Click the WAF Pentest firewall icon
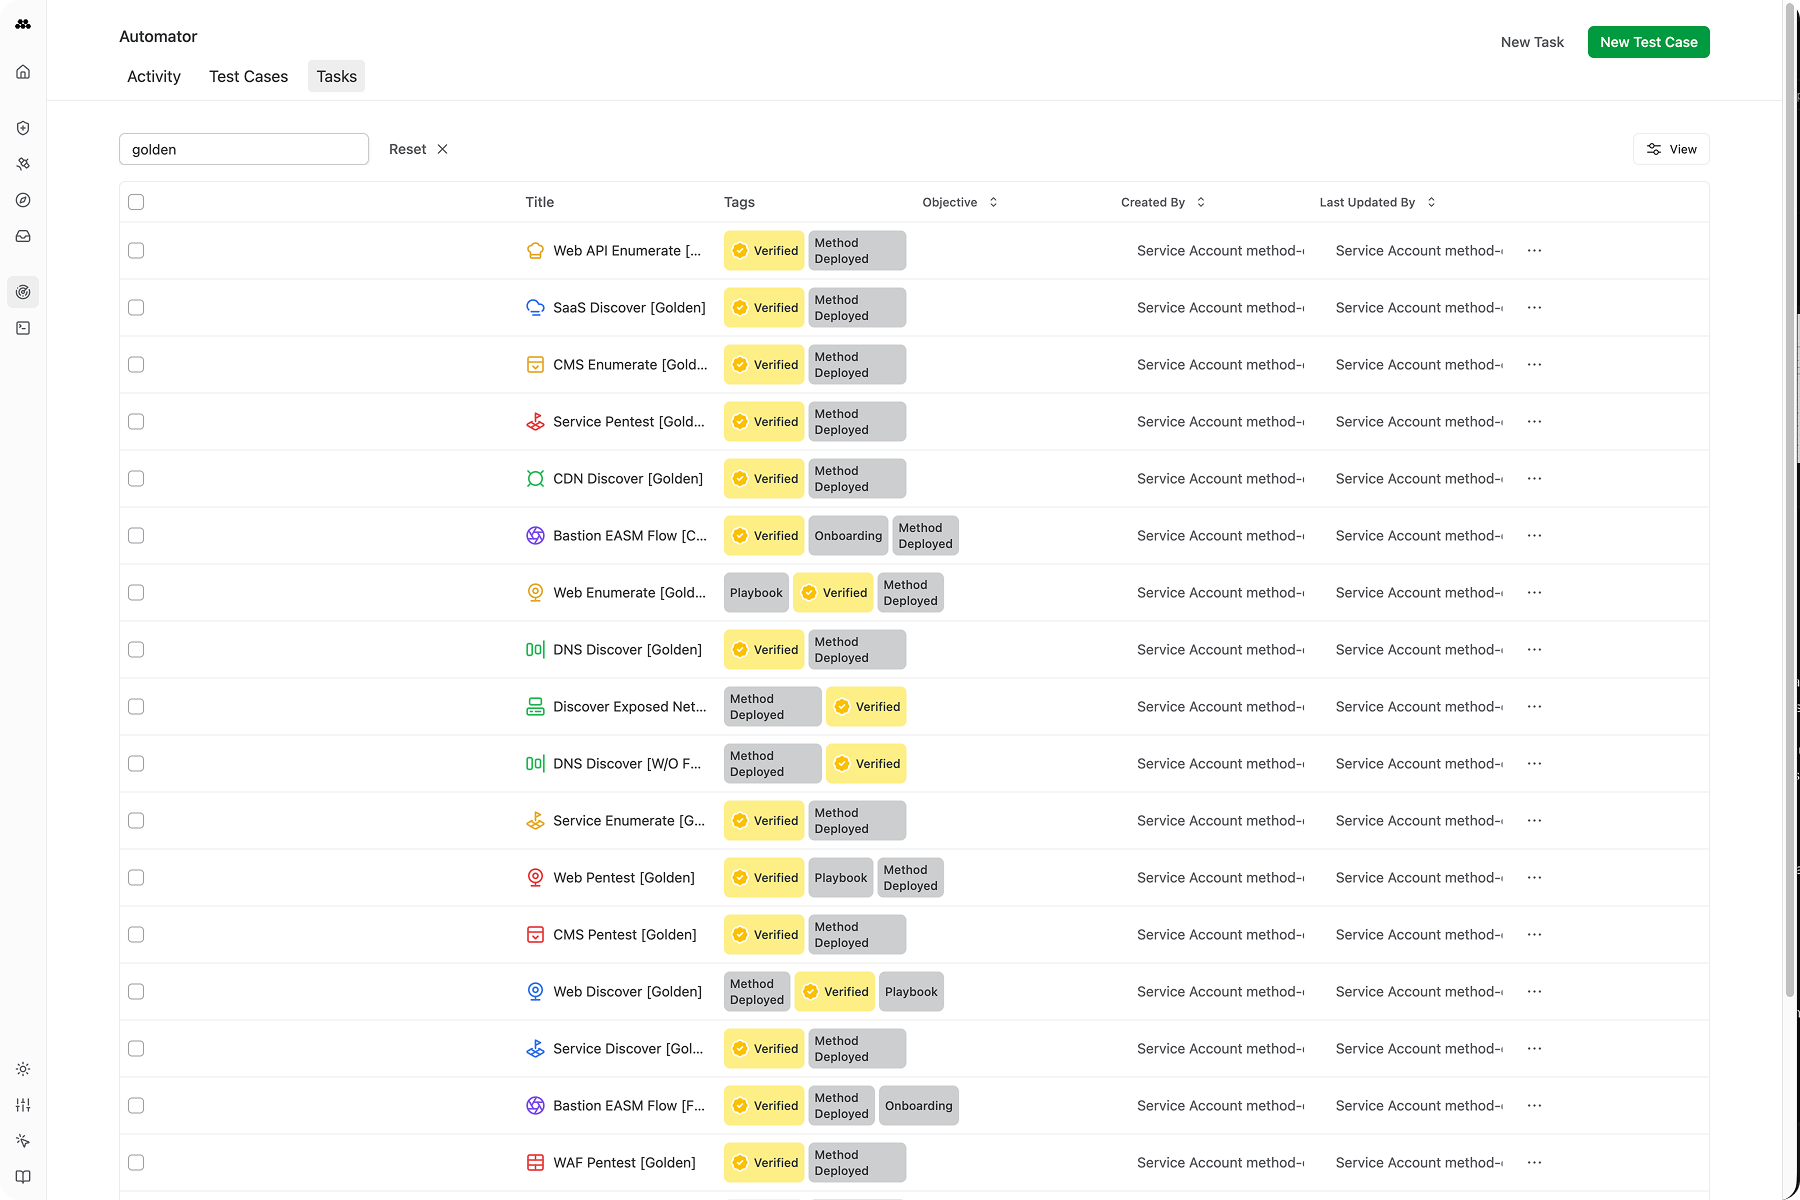 535,1163
